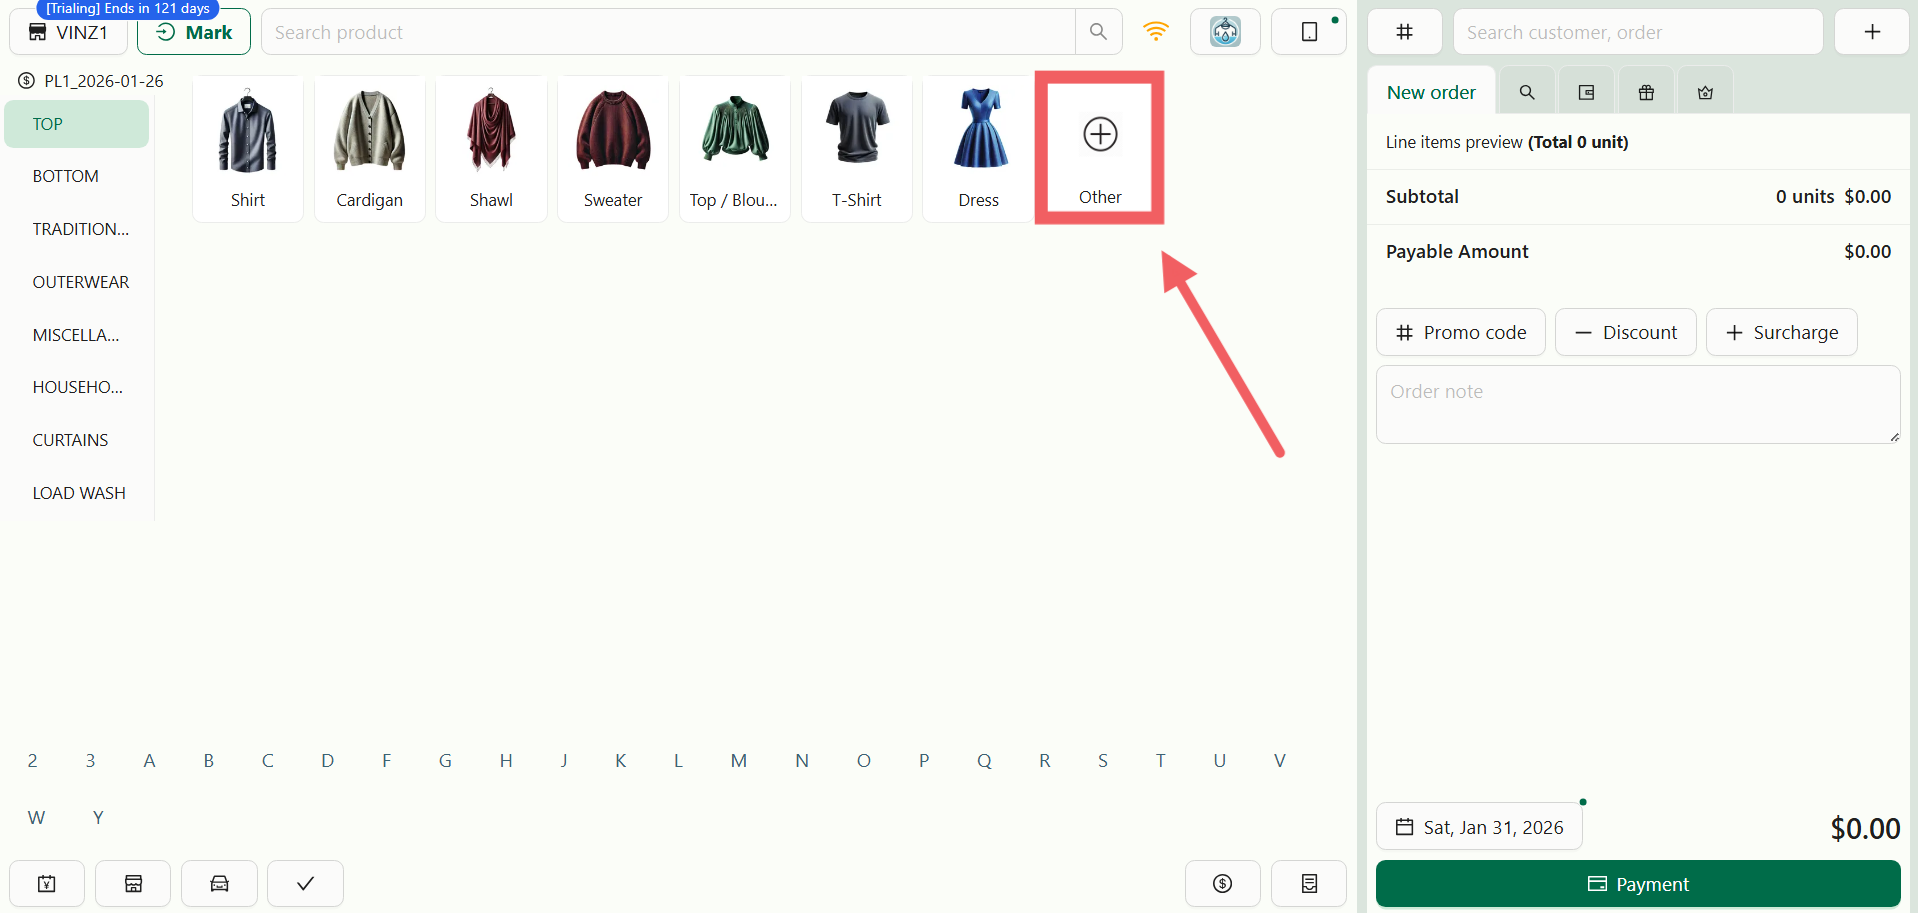This screenshot has width=1919, height=914.
Task: Select the TRADITION... category
Action: click(77, 229)
